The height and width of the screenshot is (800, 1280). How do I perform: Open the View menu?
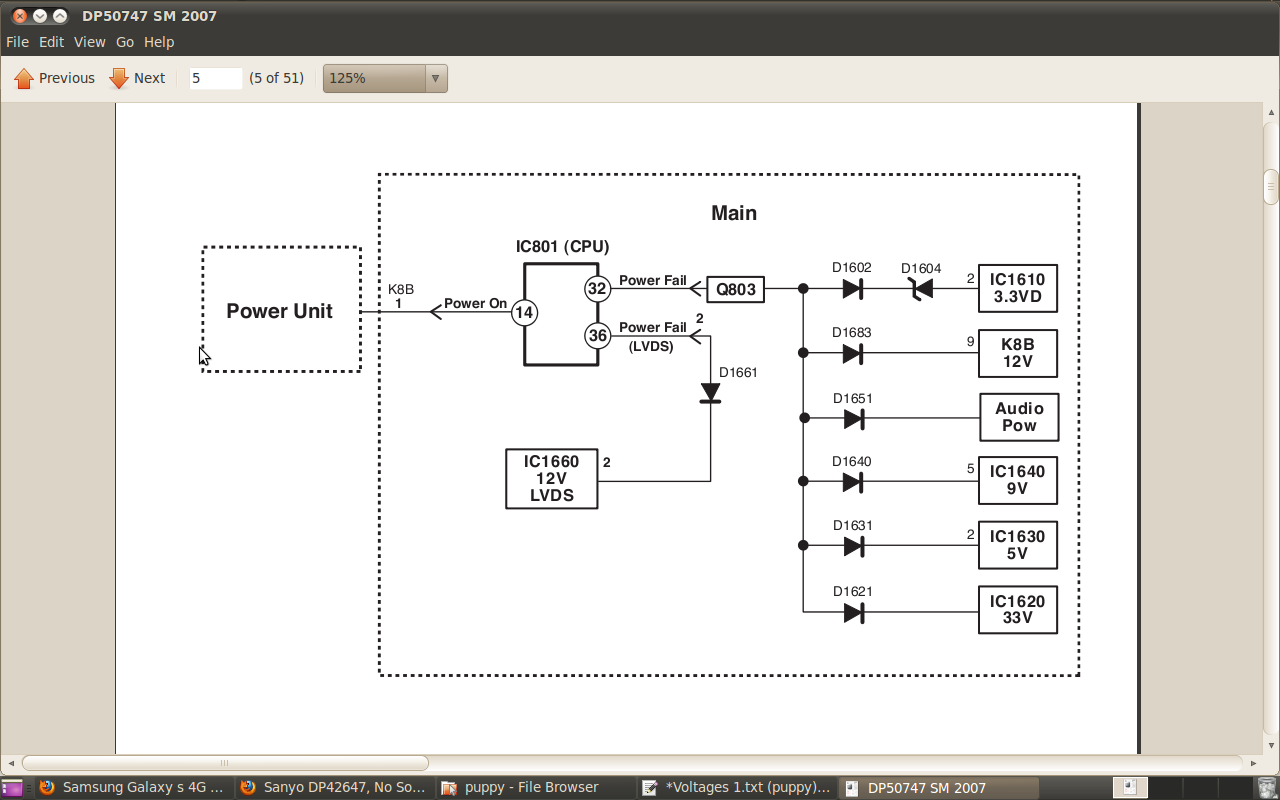[x=89, y=42]
